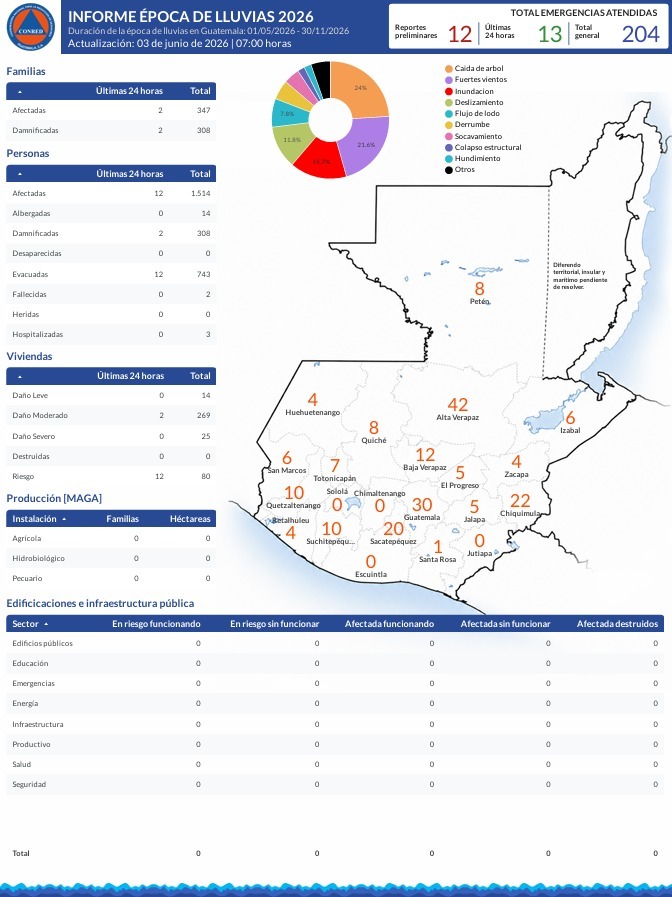Click the sort arrow in Personas table header

21,174
